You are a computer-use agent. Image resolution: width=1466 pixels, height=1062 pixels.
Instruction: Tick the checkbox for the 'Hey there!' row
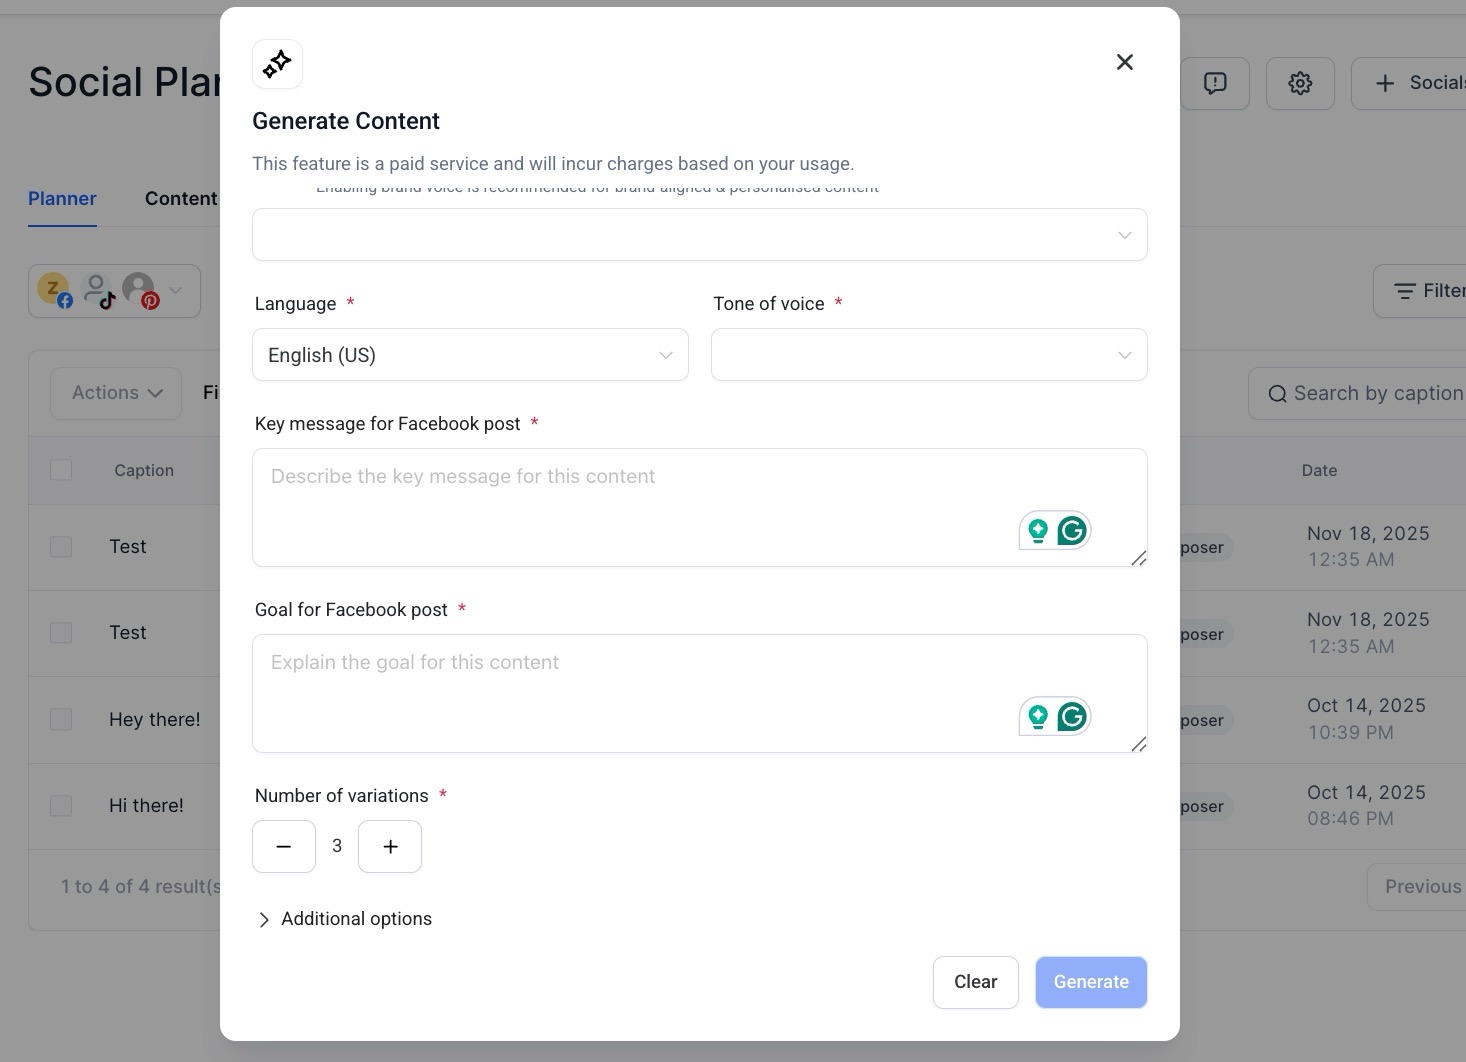coord(61,719)
